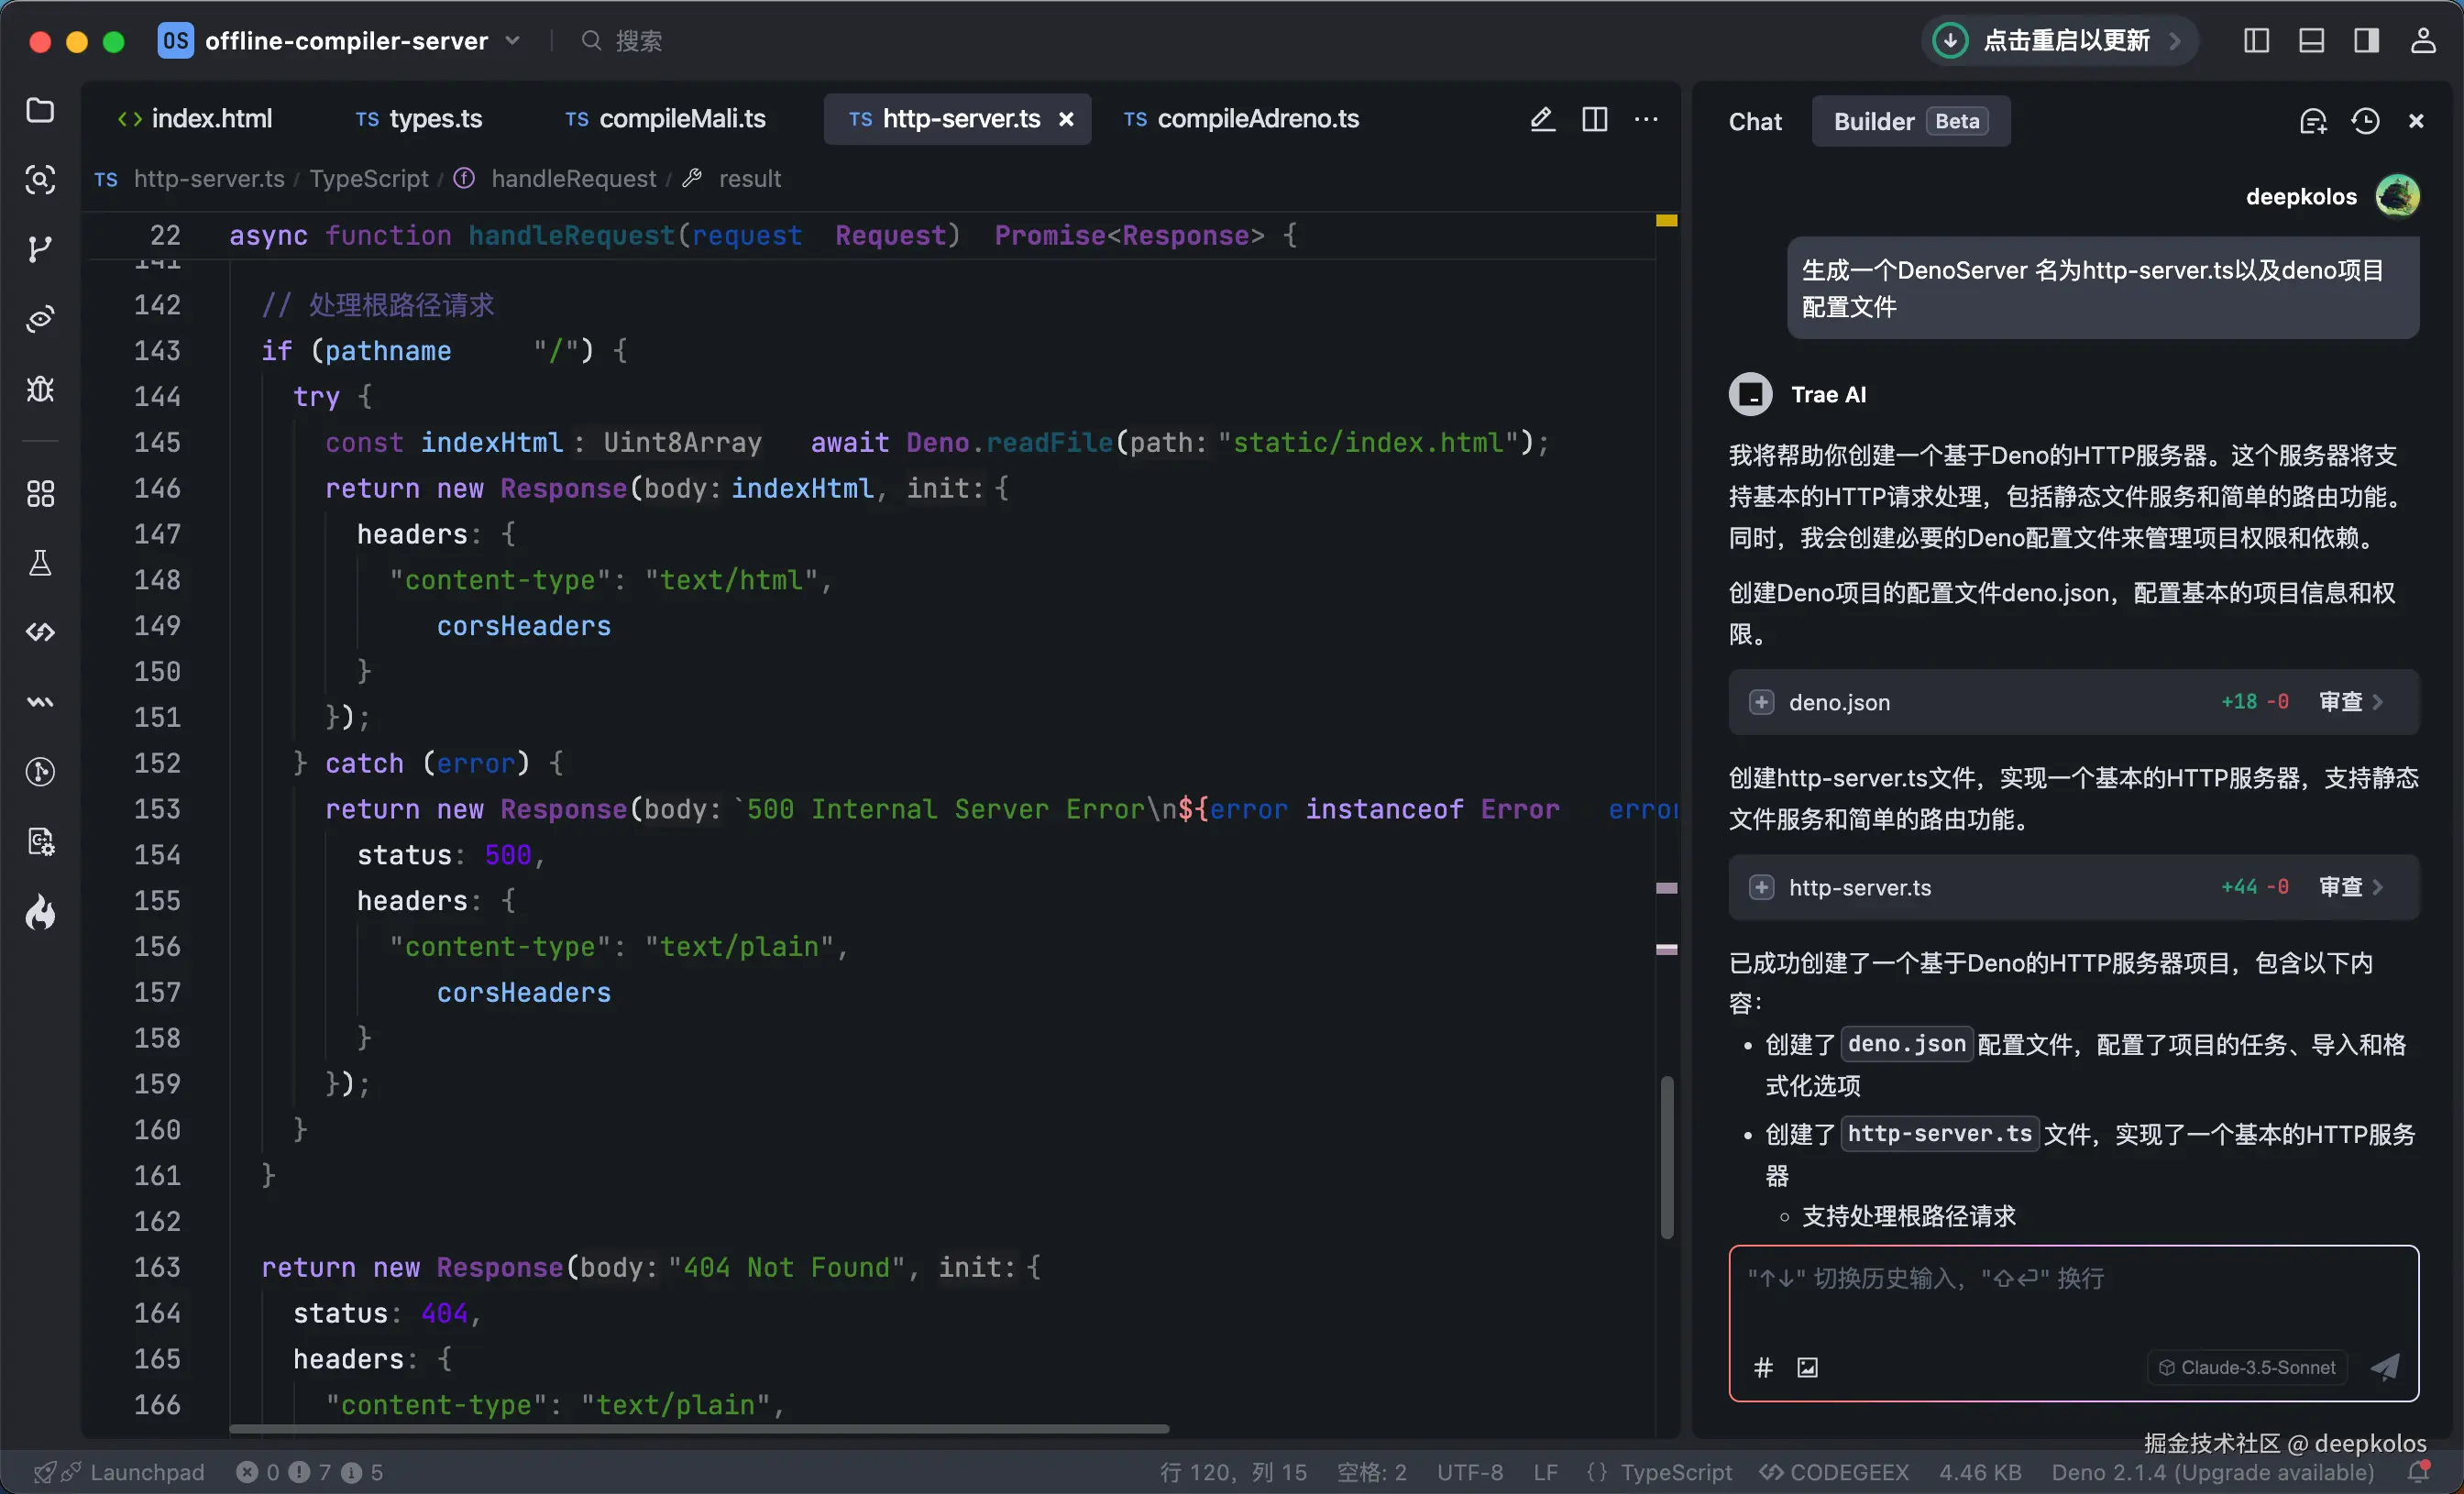Open the Explorer folder icon in sidebar
The width and height of the screenshot is (2464, 1494).
40,110
